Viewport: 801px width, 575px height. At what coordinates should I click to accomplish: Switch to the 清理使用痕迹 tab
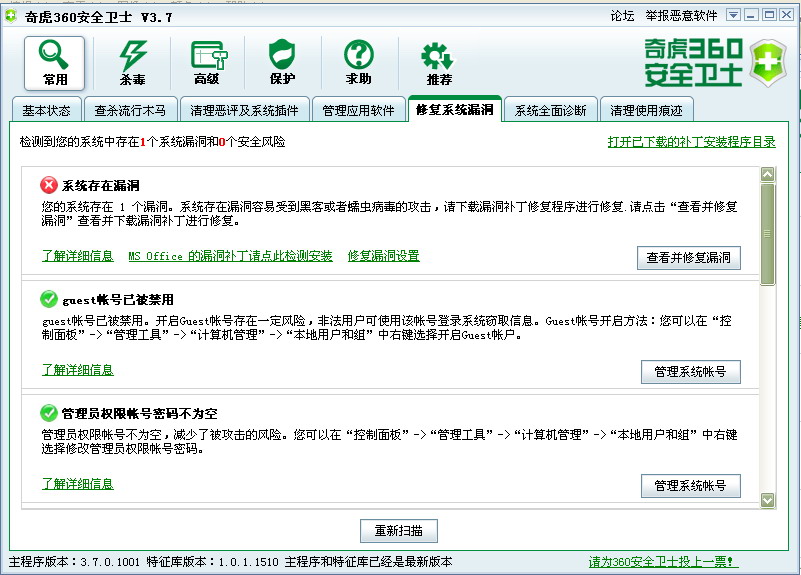(646, 110)
